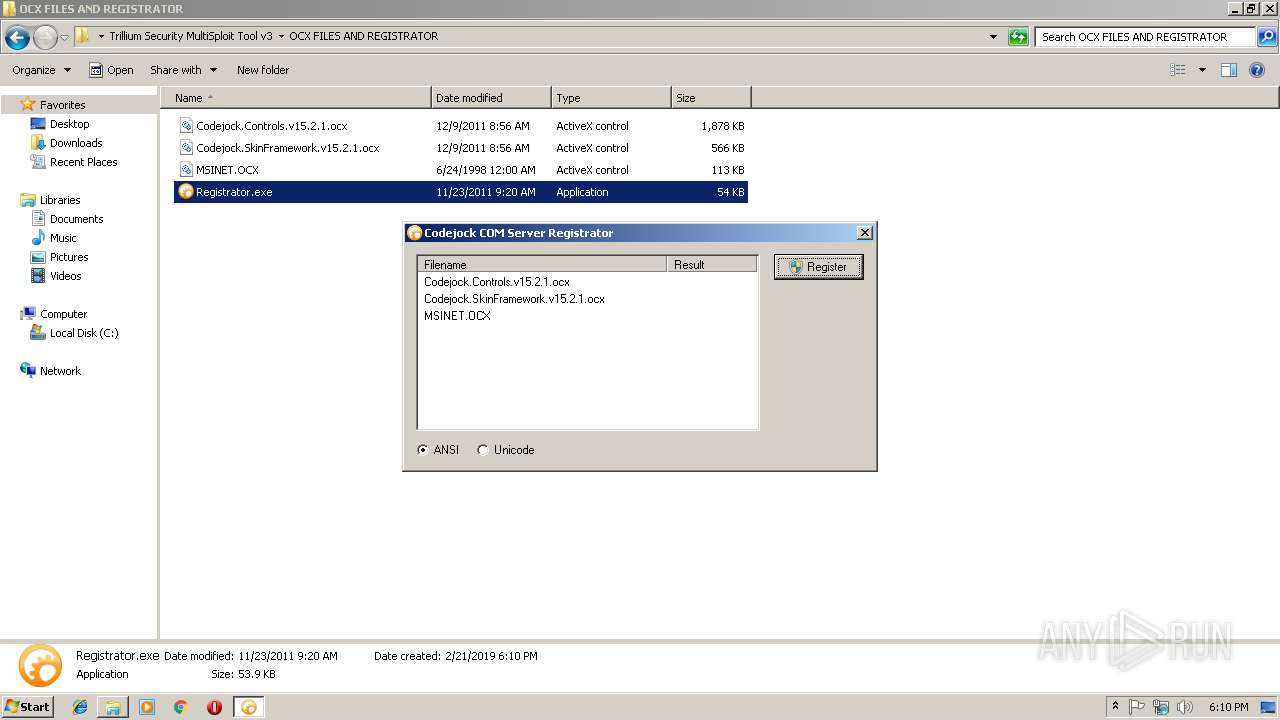The image size is (1280, 720).
Task: Click the Register button in Codejock dialog
Action: [x=818, y=267]
